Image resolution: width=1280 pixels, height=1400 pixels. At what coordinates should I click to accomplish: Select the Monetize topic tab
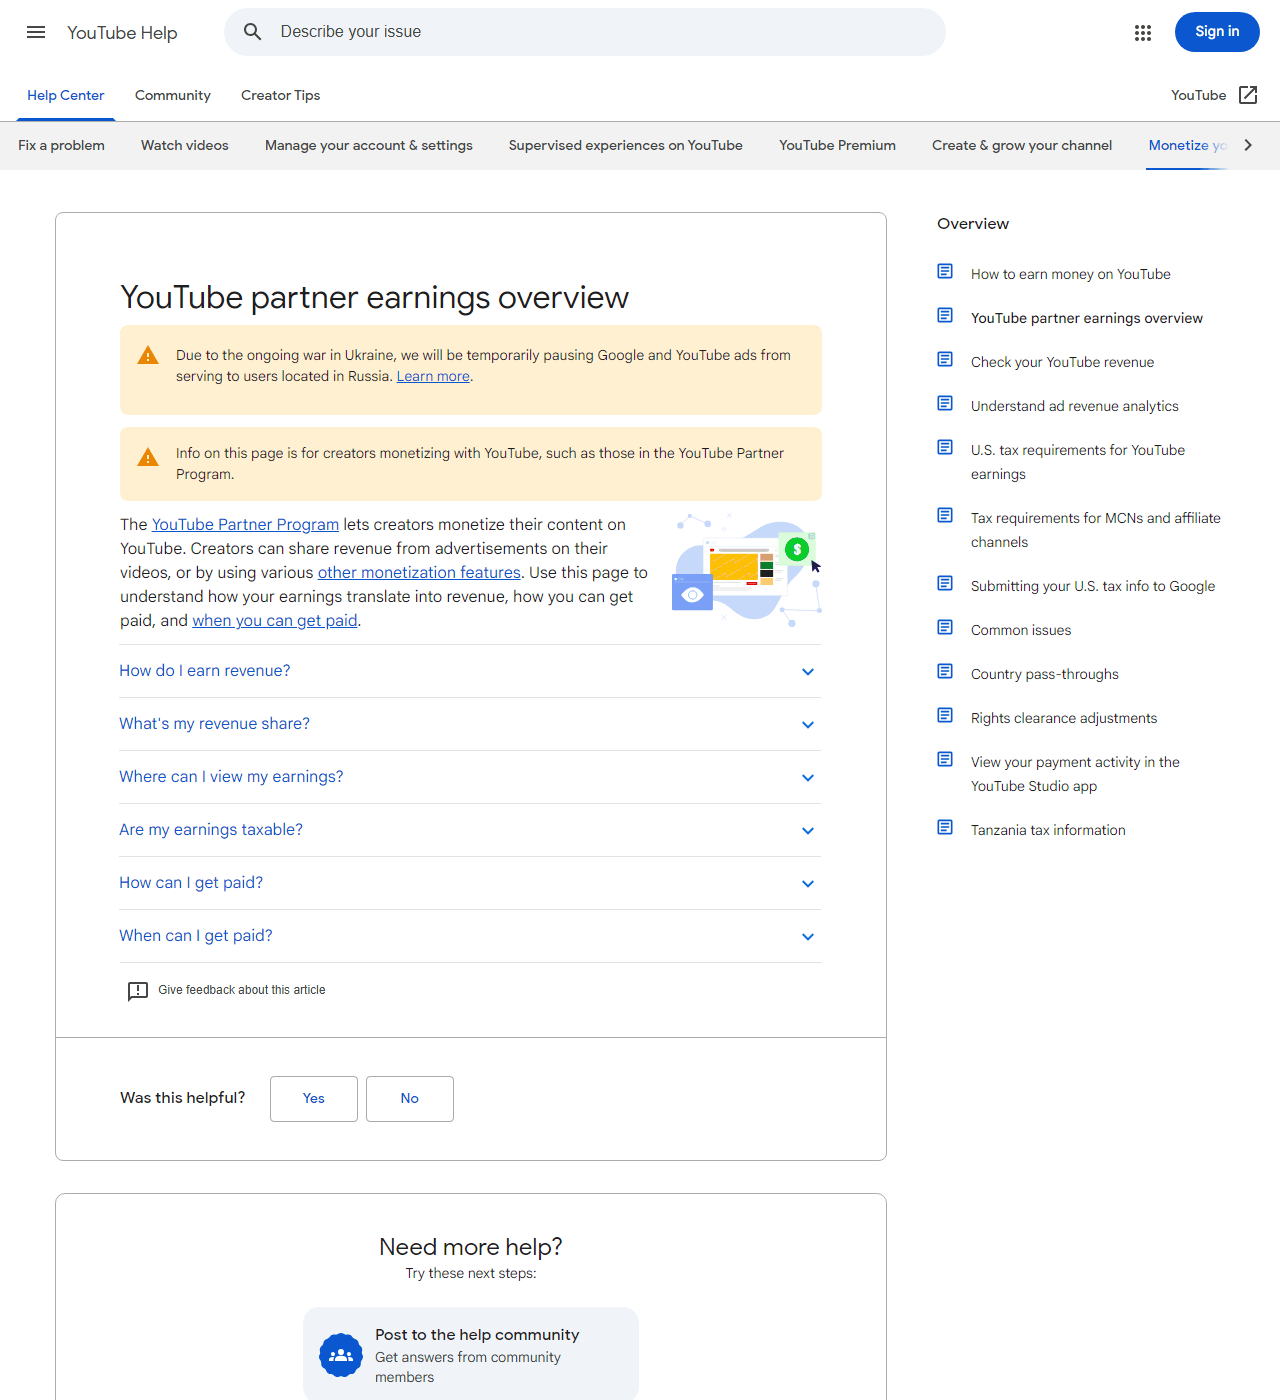pyautogui.click(x=1187, y=145)
